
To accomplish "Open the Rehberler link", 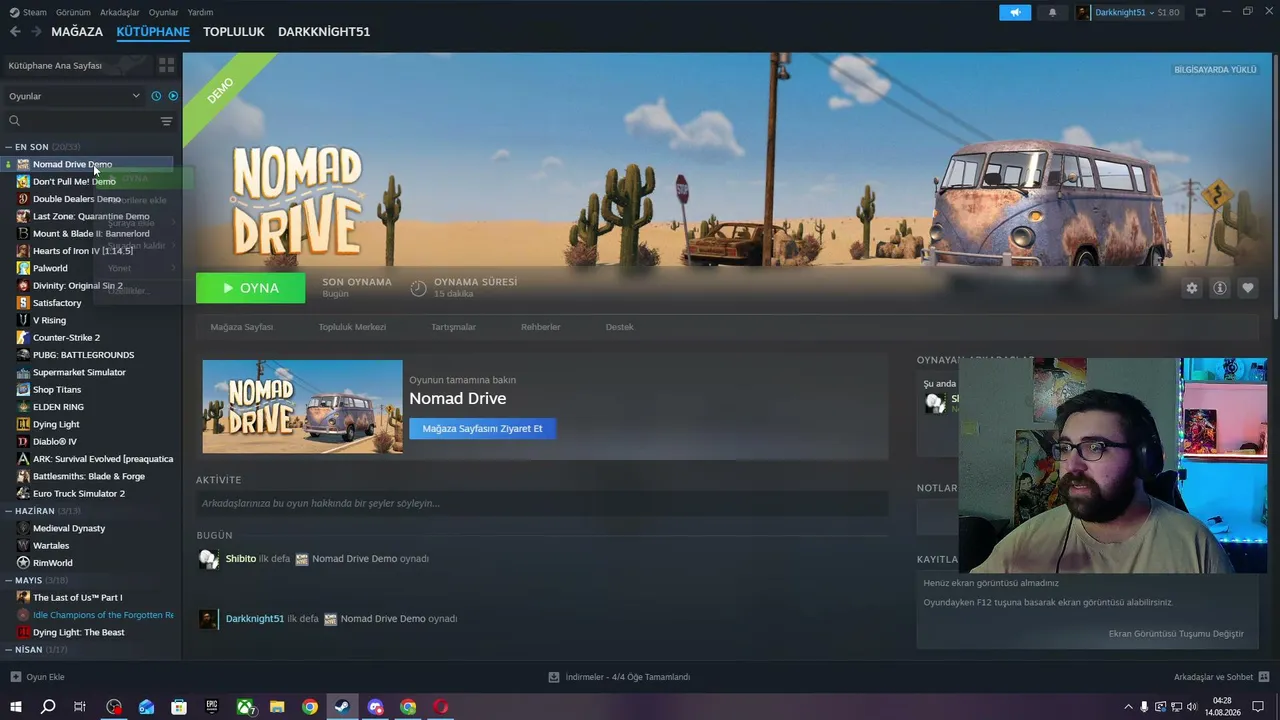I will pyautogui.click(x=540, y=327).
